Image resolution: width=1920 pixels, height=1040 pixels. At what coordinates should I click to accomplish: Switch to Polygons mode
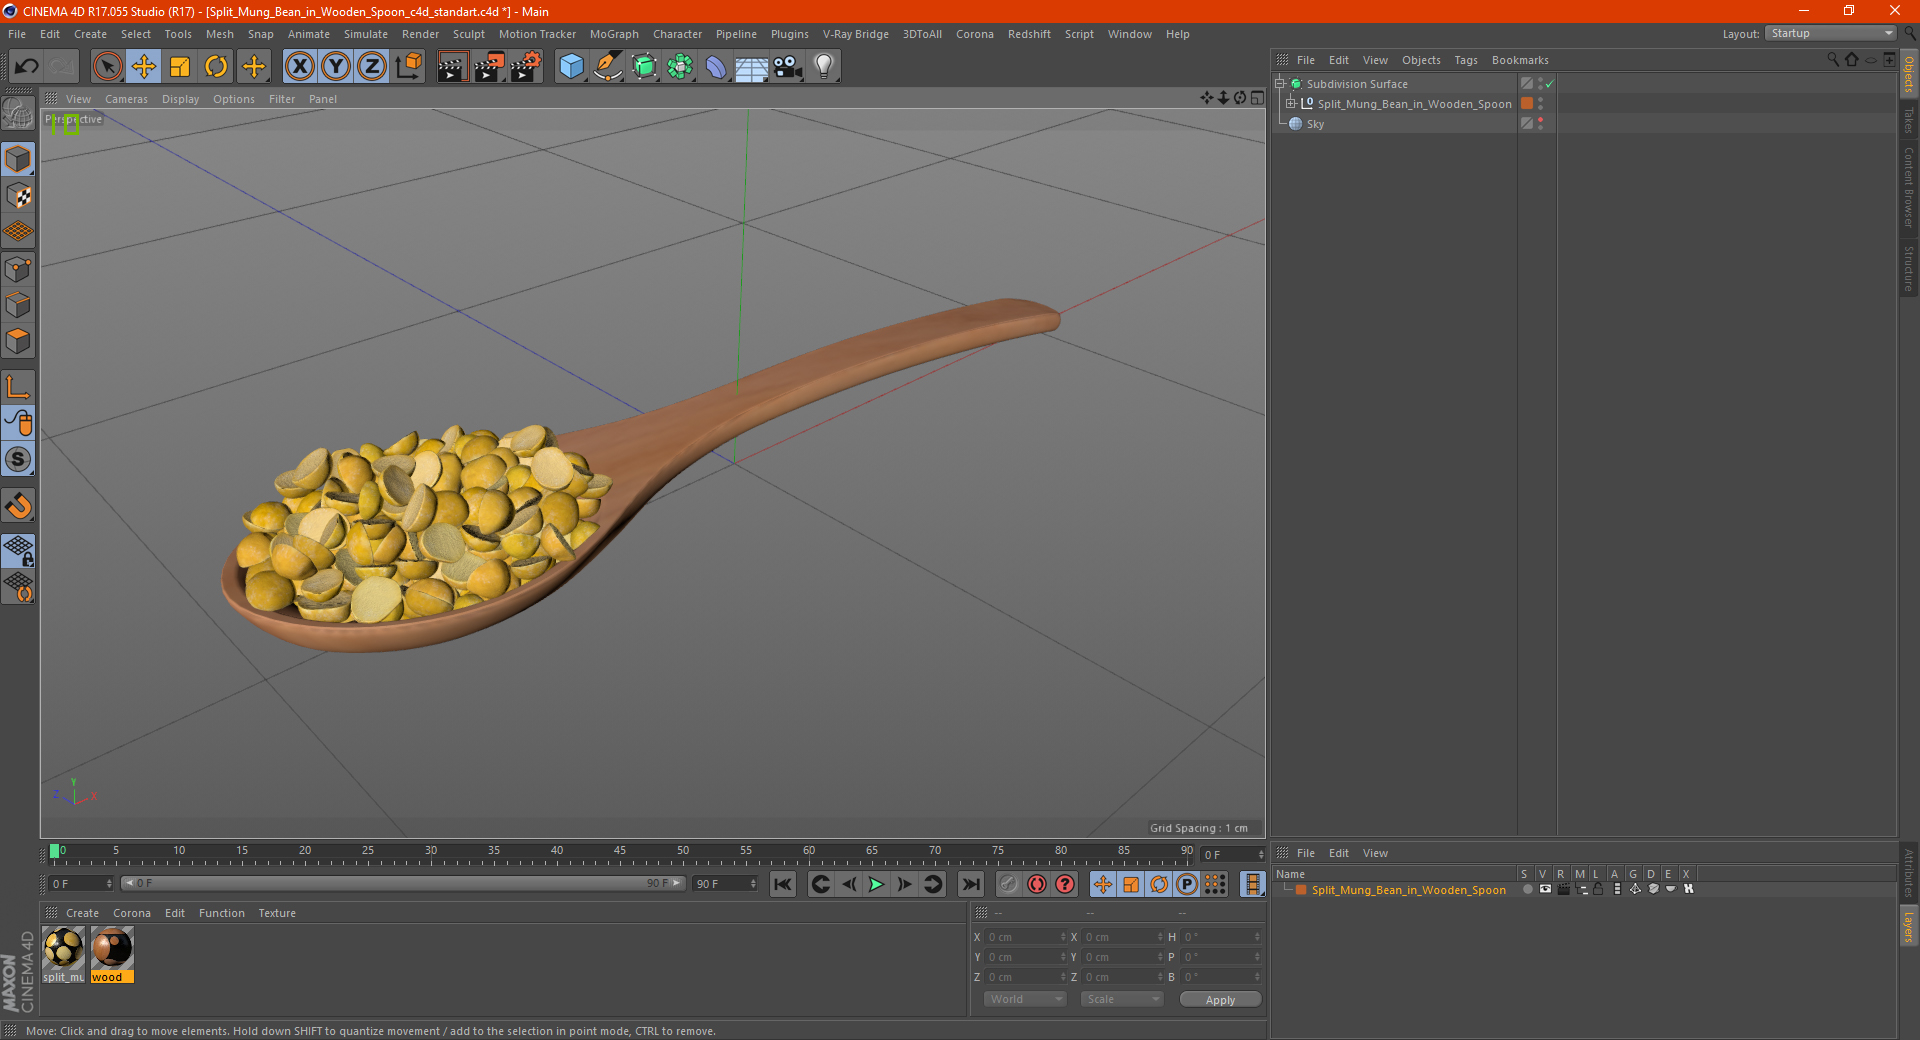pyautogui.click(x=18, y=341)
